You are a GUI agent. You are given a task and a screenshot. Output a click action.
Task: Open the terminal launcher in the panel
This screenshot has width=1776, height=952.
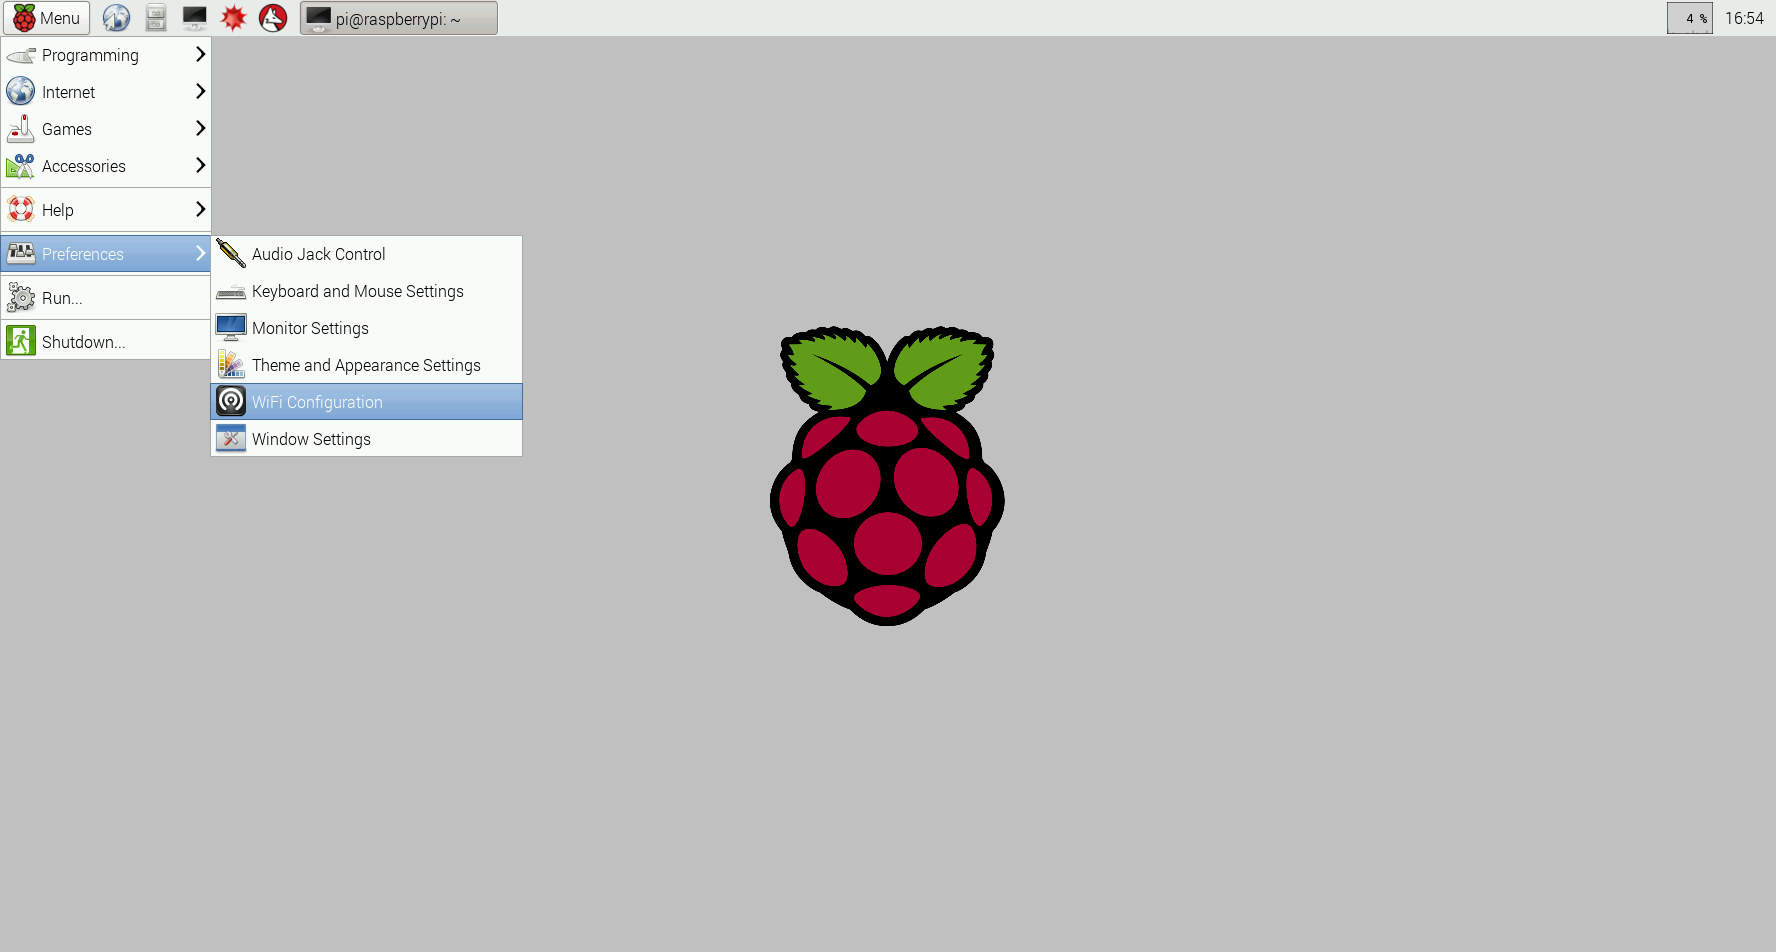click(x=195, y=18)
